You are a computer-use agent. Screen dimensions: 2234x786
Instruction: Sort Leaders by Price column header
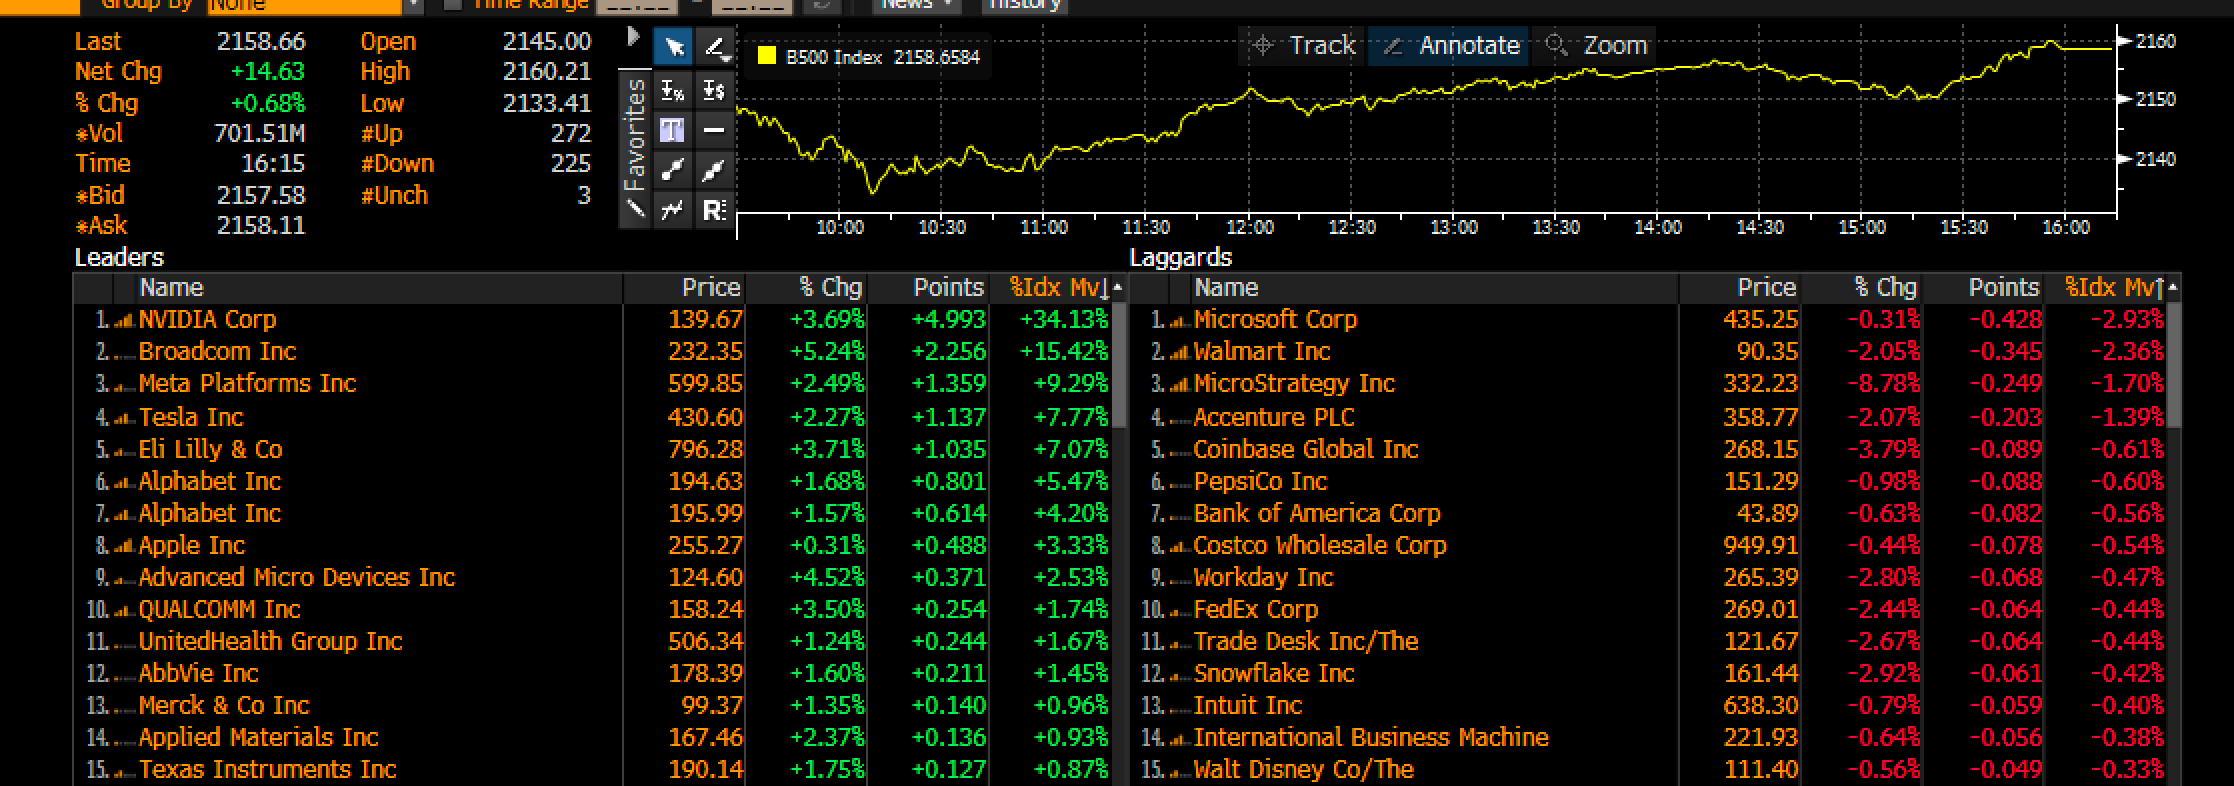pos(684,288)
